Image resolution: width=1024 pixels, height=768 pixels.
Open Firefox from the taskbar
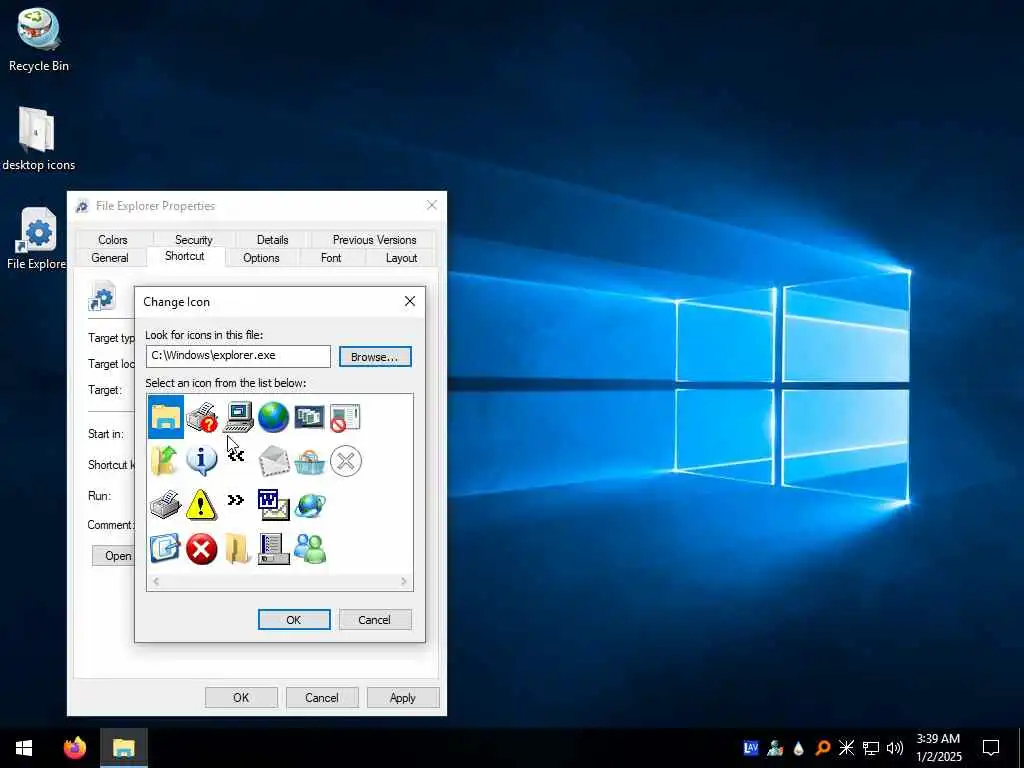tap(75, 748)
